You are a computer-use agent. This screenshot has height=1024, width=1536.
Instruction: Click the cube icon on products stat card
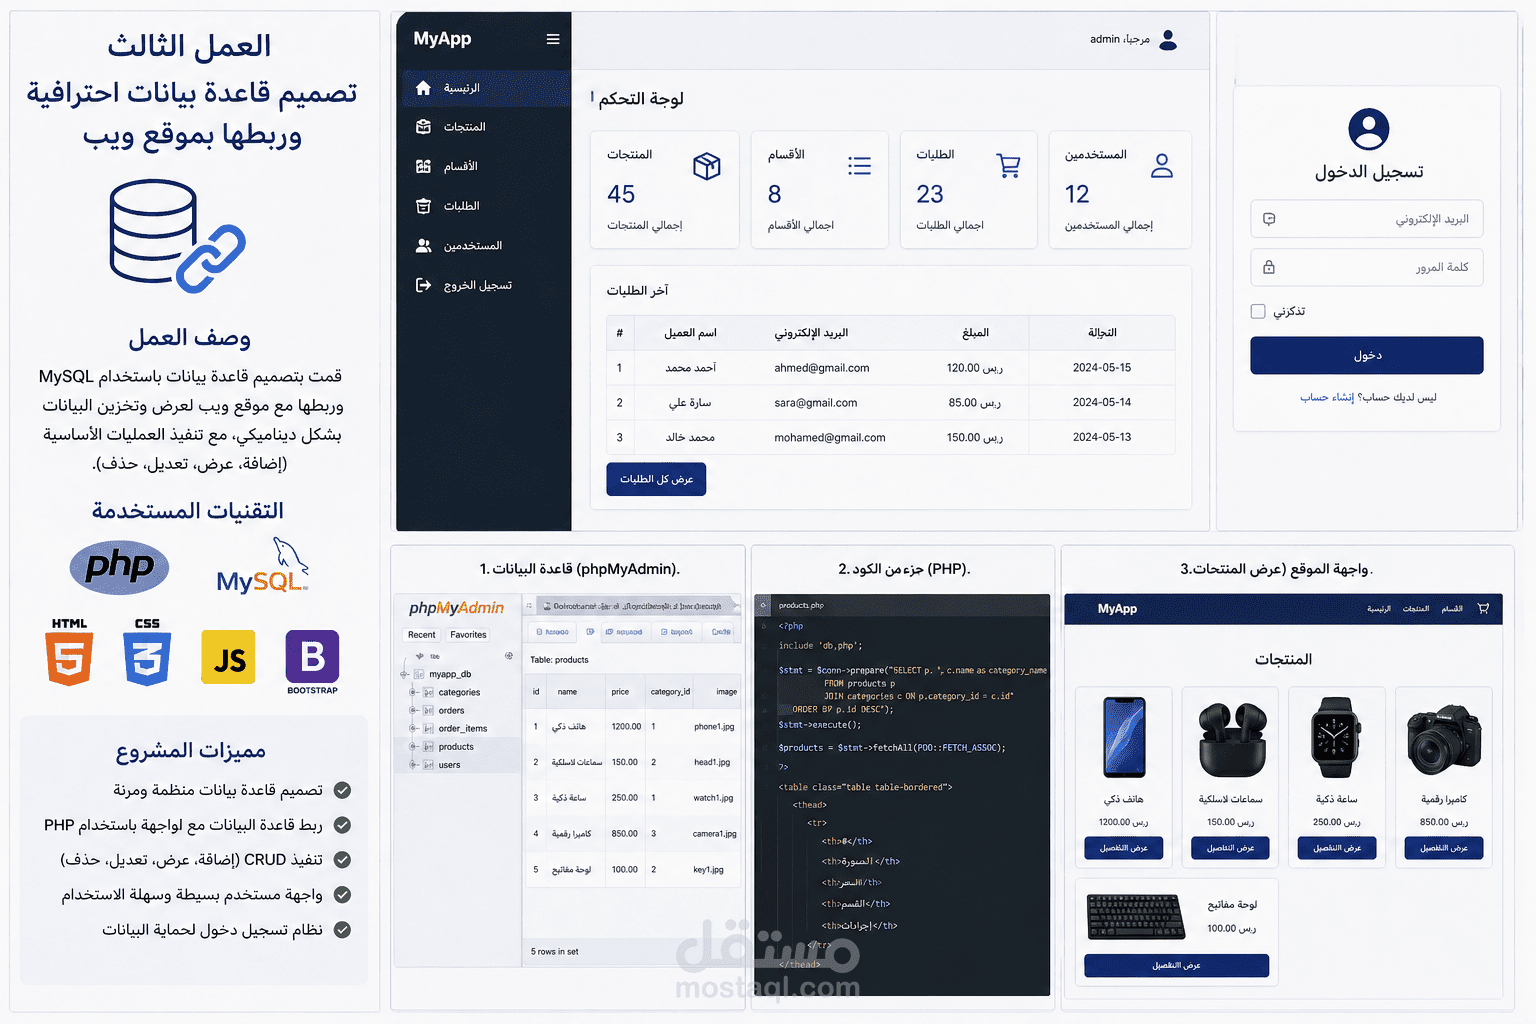[x=707, y=166]
